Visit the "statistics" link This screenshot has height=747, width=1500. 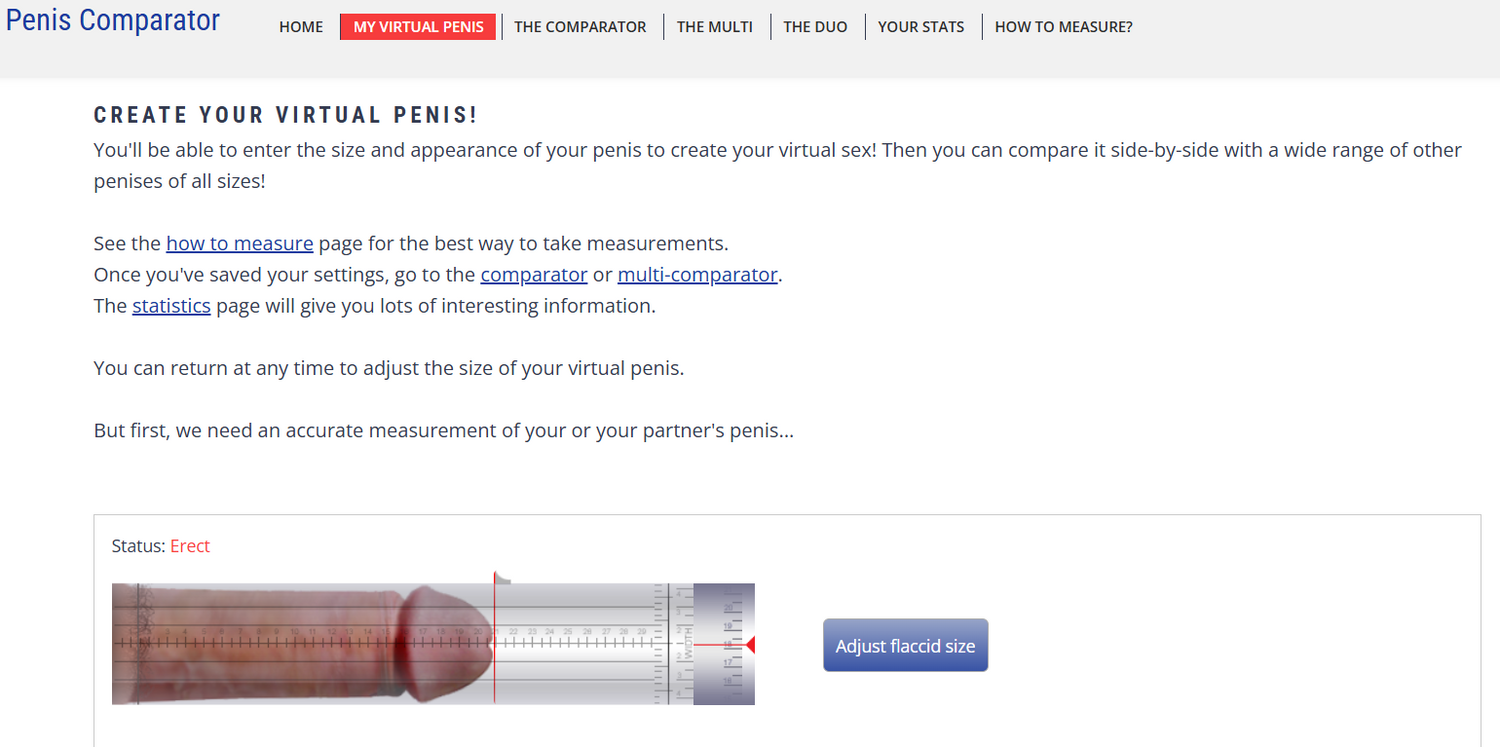[171, 305]
